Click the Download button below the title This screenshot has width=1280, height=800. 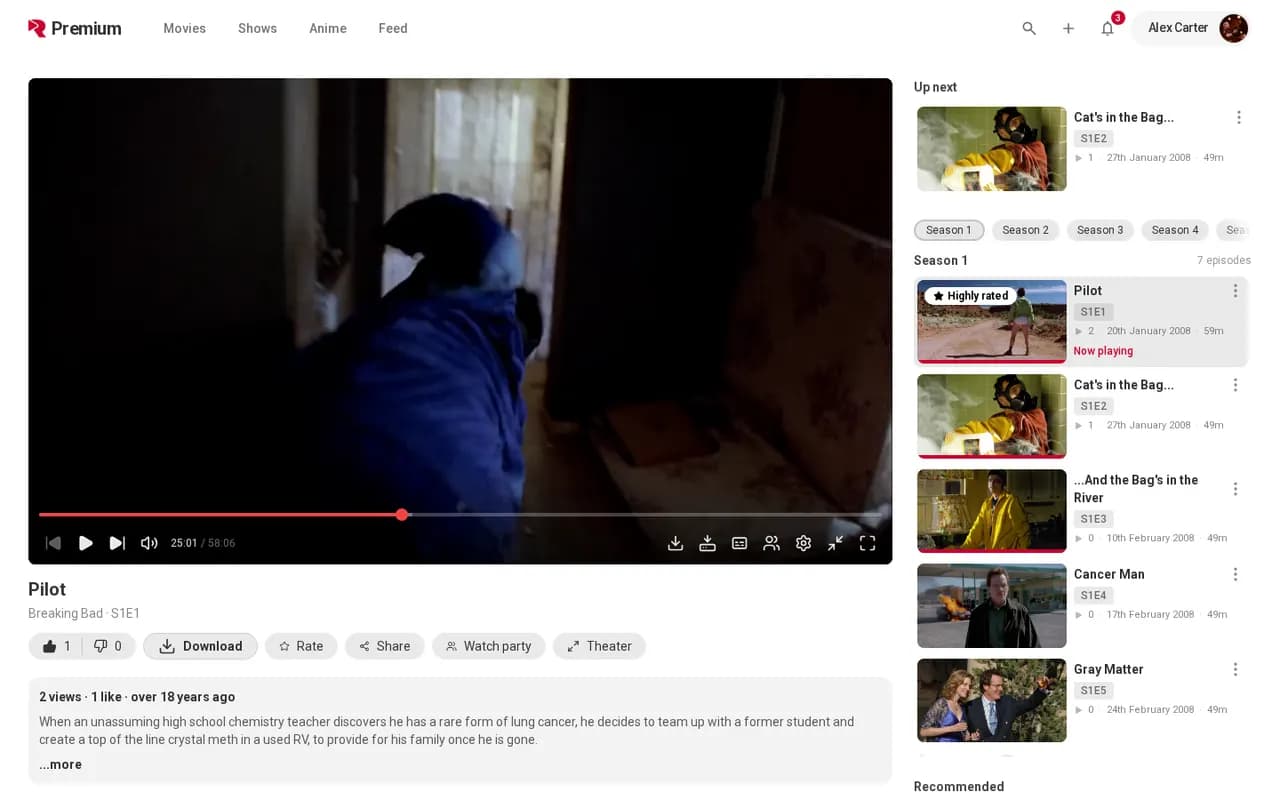tap(200, 646)
